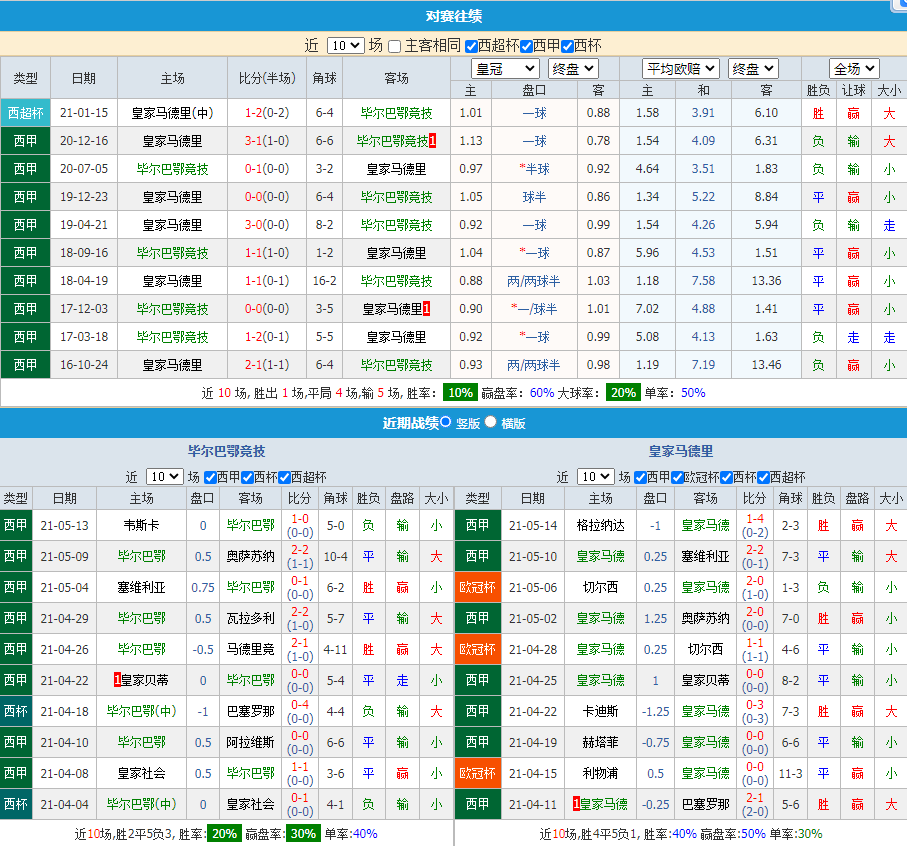The image size is (907, 846).
Task: Click 阿拉维斯 in the 21-04-10 row
Action: 250,742
